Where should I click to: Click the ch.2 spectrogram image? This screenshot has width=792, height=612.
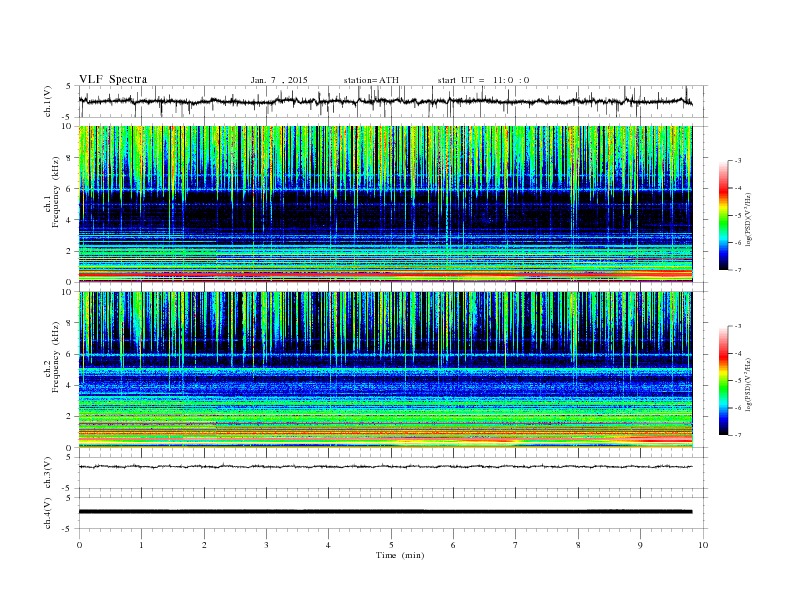[x=386, y=370]
